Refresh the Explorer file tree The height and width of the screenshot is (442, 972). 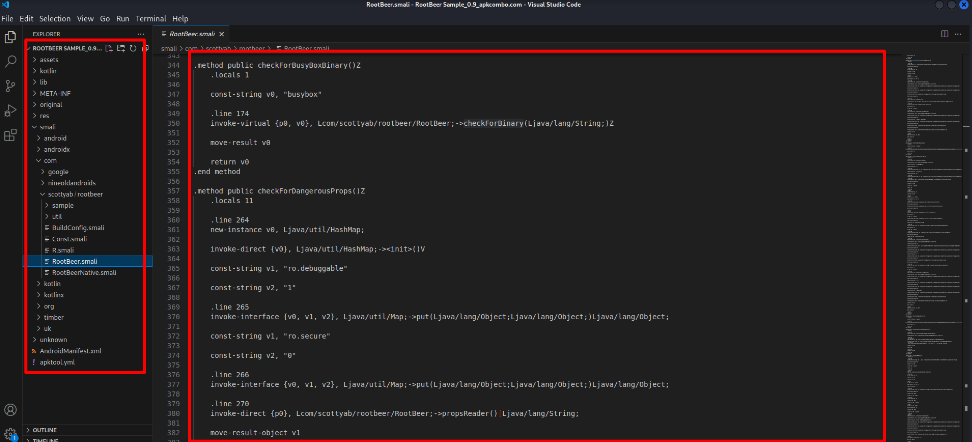(132, 48)
